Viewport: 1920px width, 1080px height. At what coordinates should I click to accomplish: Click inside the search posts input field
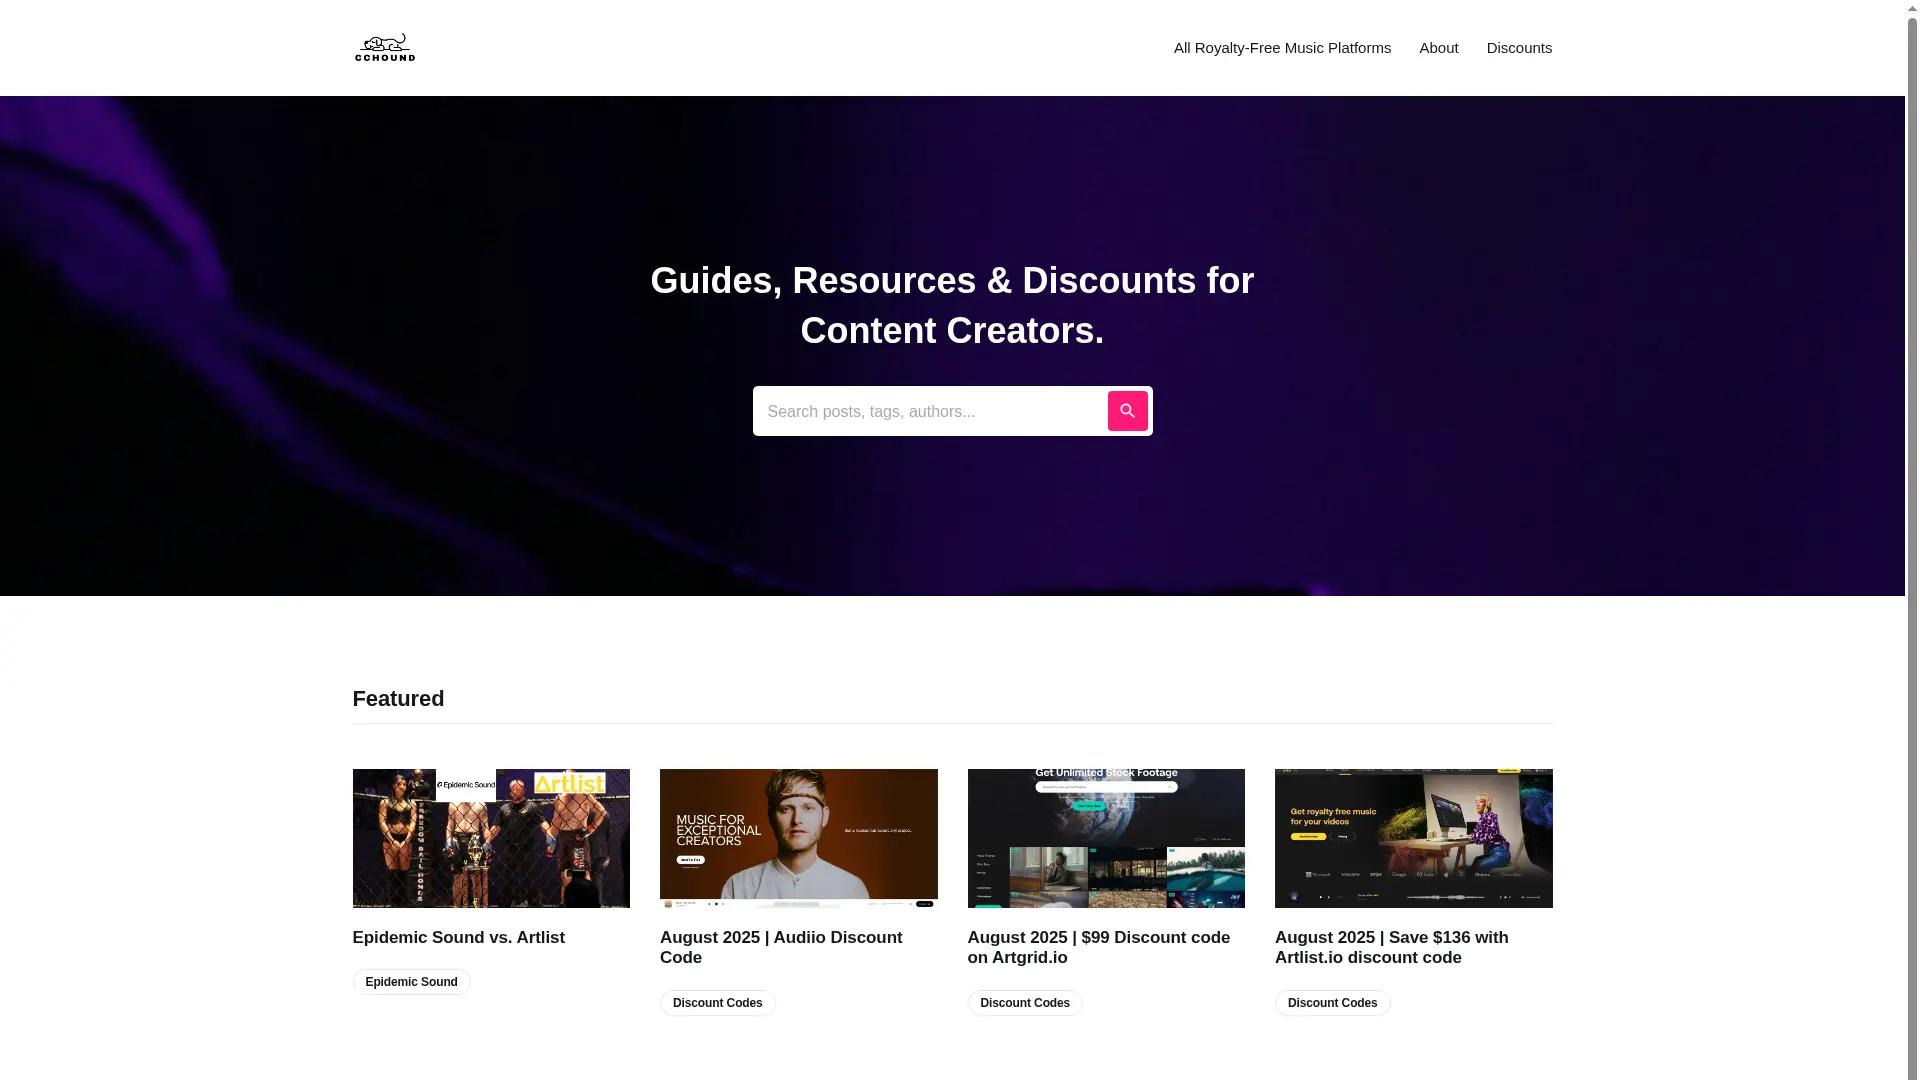pyautogui.click(x=930, y=411)
